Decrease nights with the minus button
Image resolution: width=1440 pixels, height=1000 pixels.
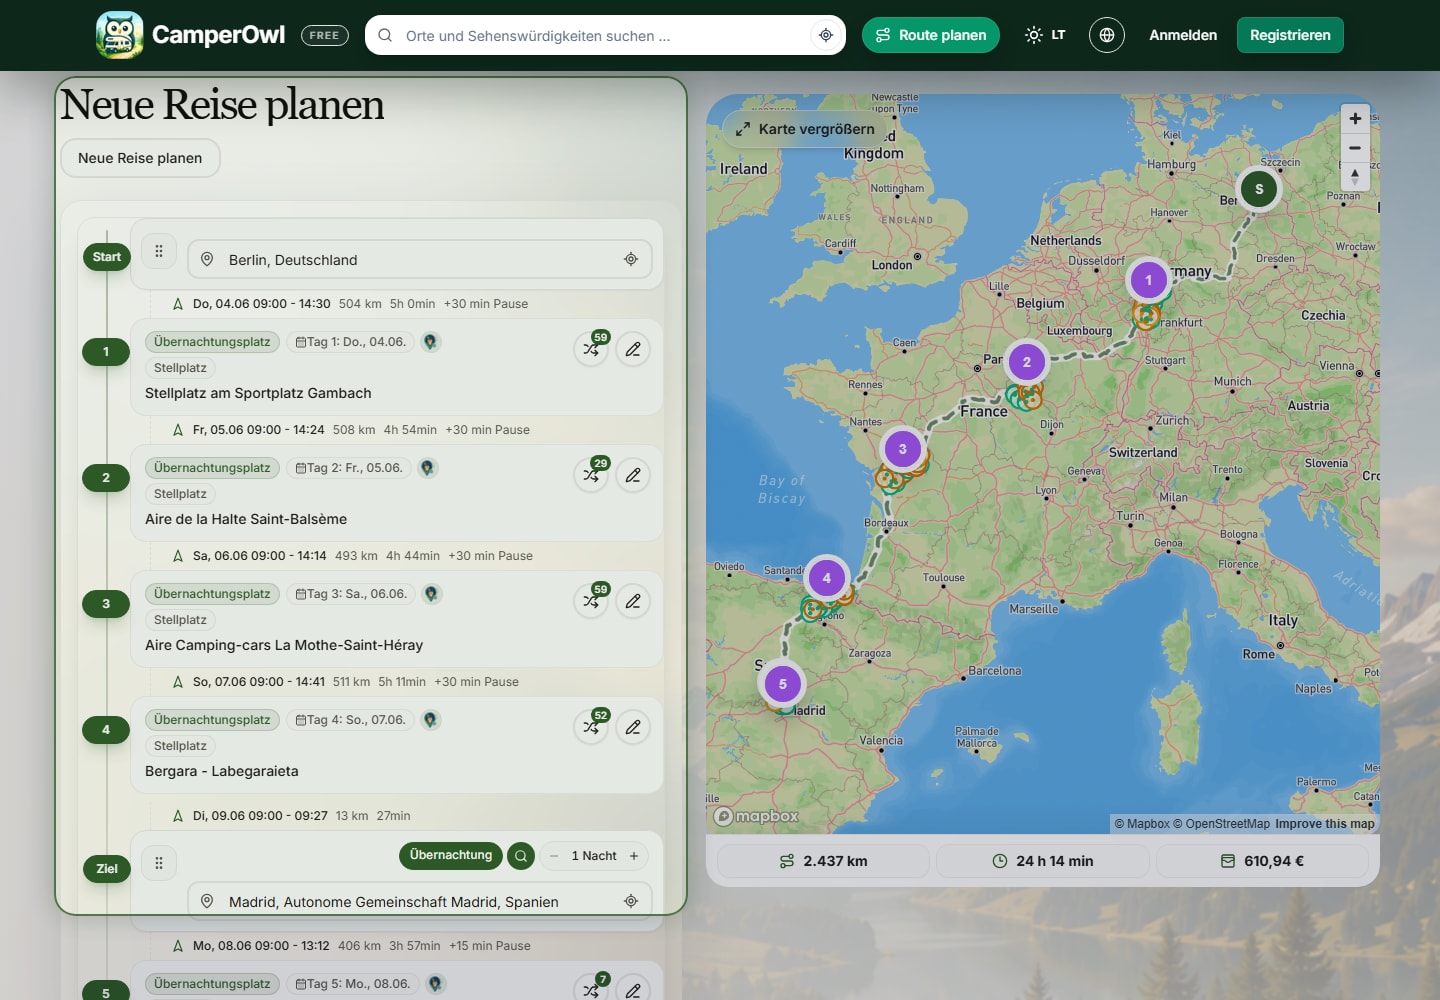click(x=554, y=856)
